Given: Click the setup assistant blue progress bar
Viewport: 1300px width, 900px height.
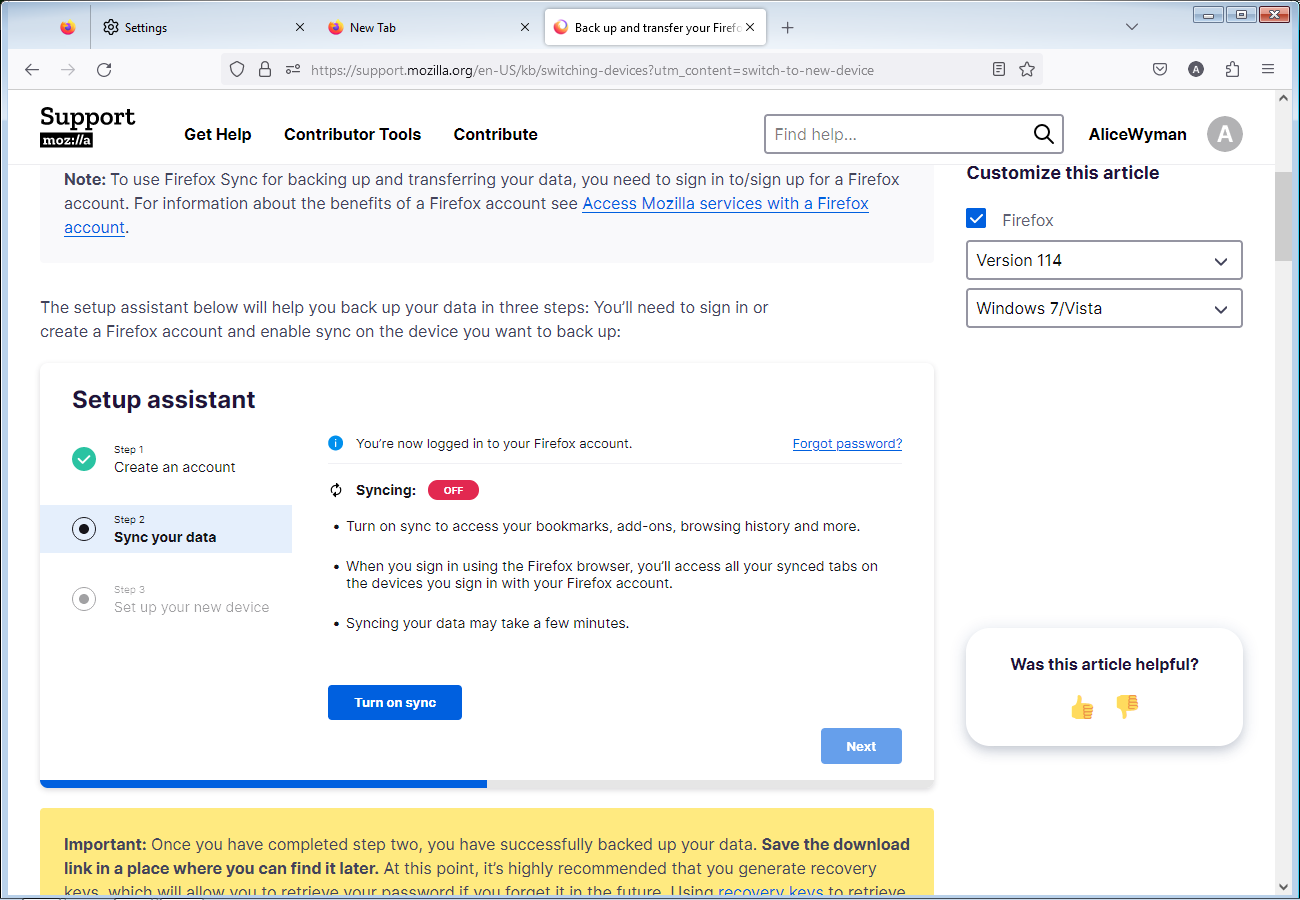Looking at the screenshot, I should (263, 784).
